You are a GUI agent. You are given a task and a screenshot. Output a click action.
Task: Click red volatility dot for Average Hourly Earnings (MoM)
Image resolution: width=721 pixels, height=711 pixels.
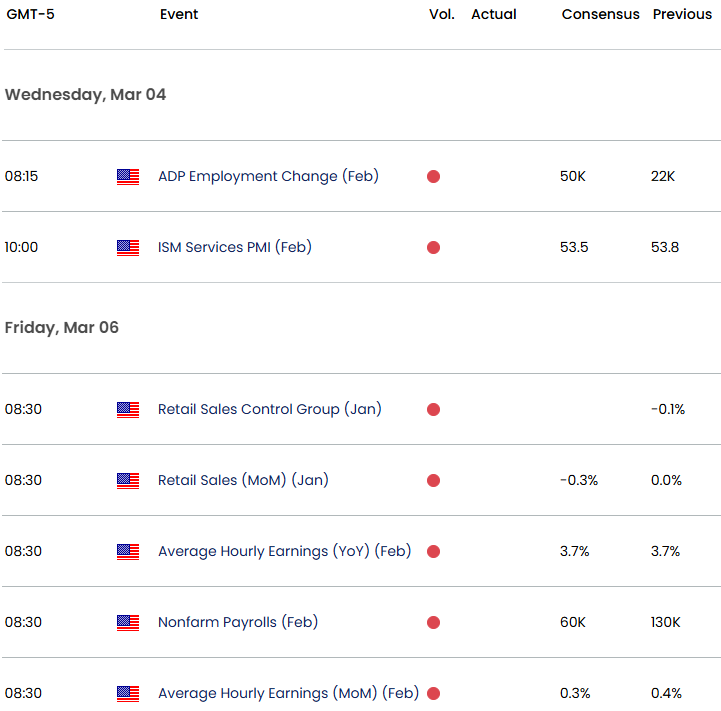click(433, 694)
